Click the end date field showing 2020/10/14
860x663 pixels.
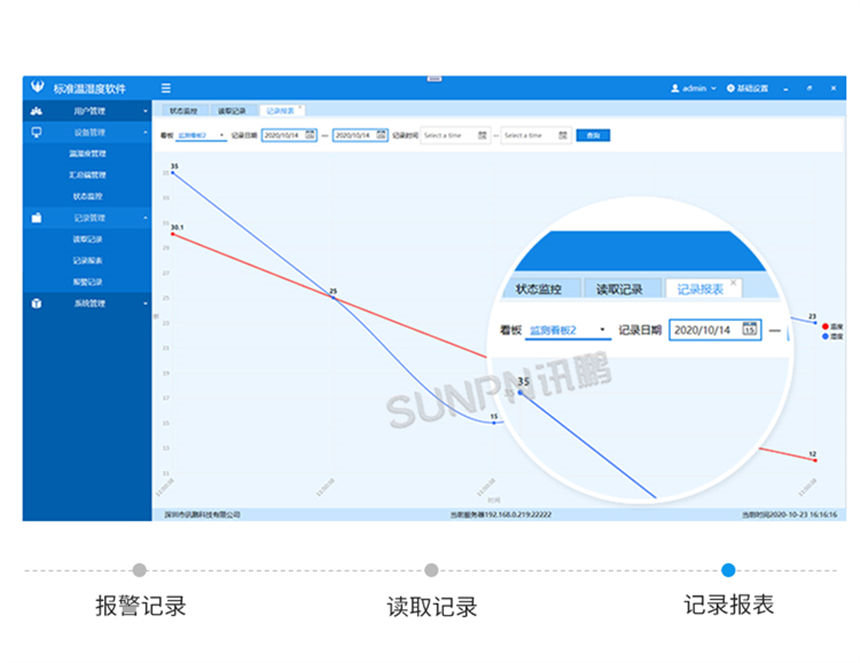[x=357, y=135]
